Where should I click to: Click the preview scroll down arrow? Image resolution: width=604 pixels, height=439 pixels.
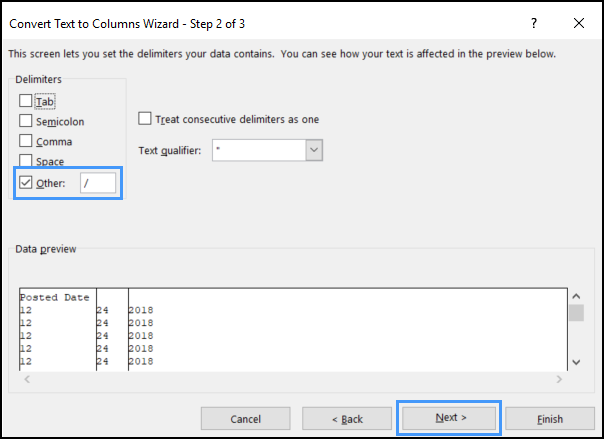576,362
